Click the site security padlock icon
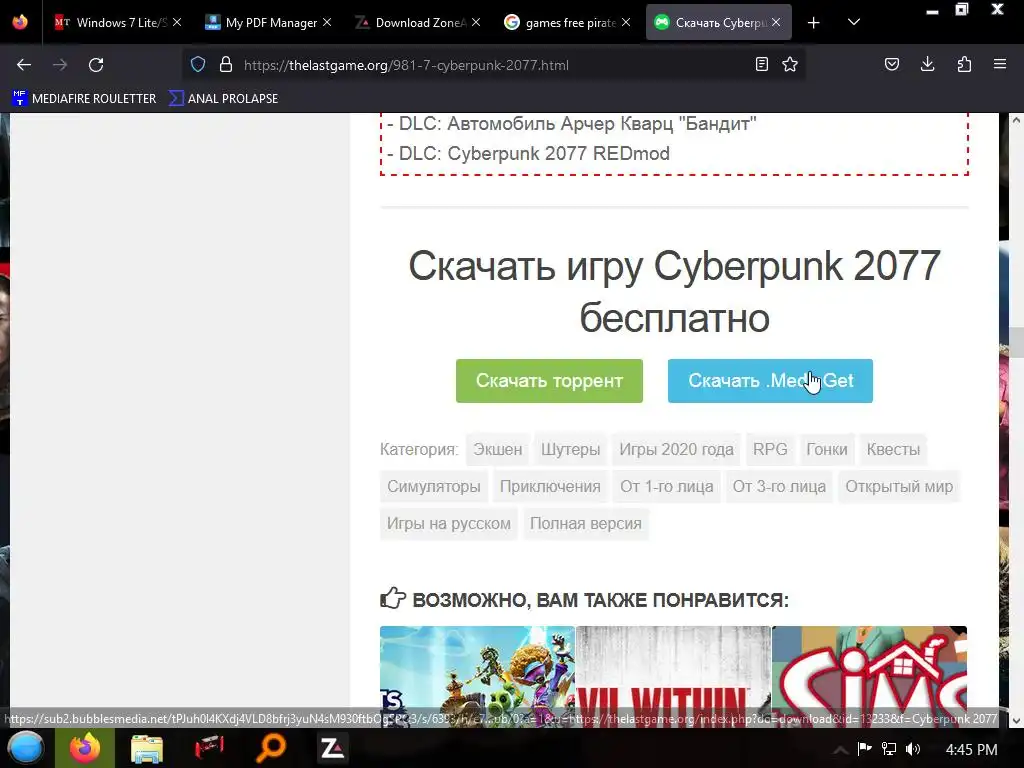 226,65
